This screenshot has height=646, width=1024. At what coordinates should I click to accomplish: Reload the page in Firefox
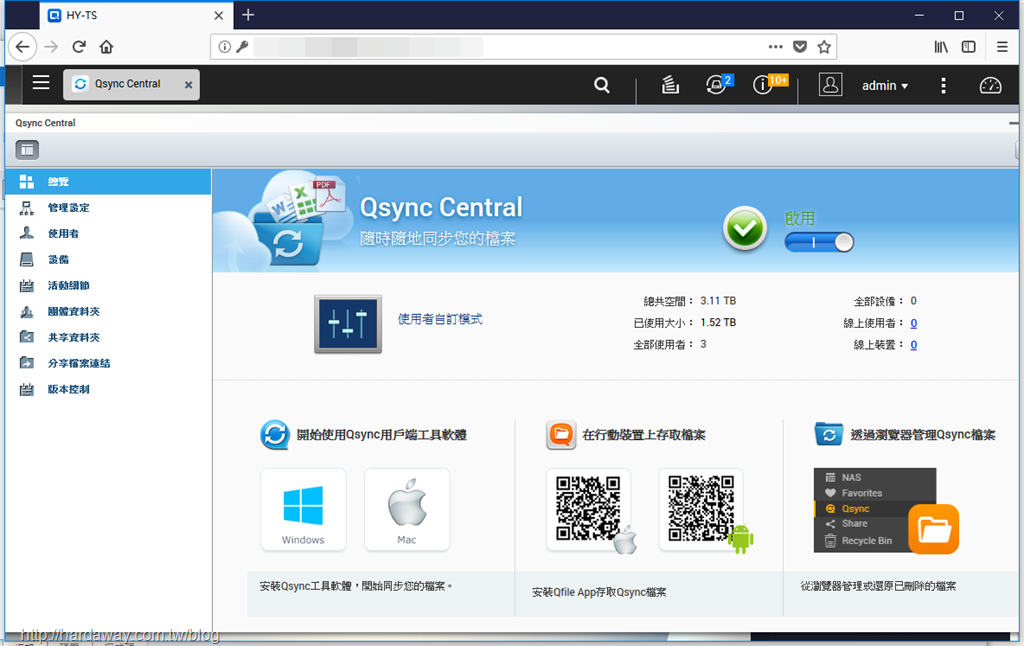point(79,47)
